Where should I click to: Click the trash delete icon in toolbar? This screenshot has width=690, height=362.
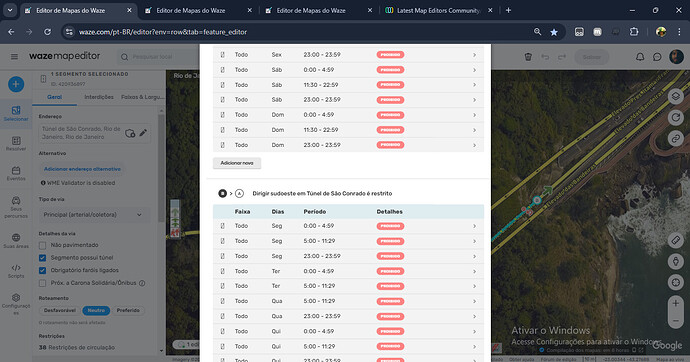pyautogui.click(x=528, y=57)
